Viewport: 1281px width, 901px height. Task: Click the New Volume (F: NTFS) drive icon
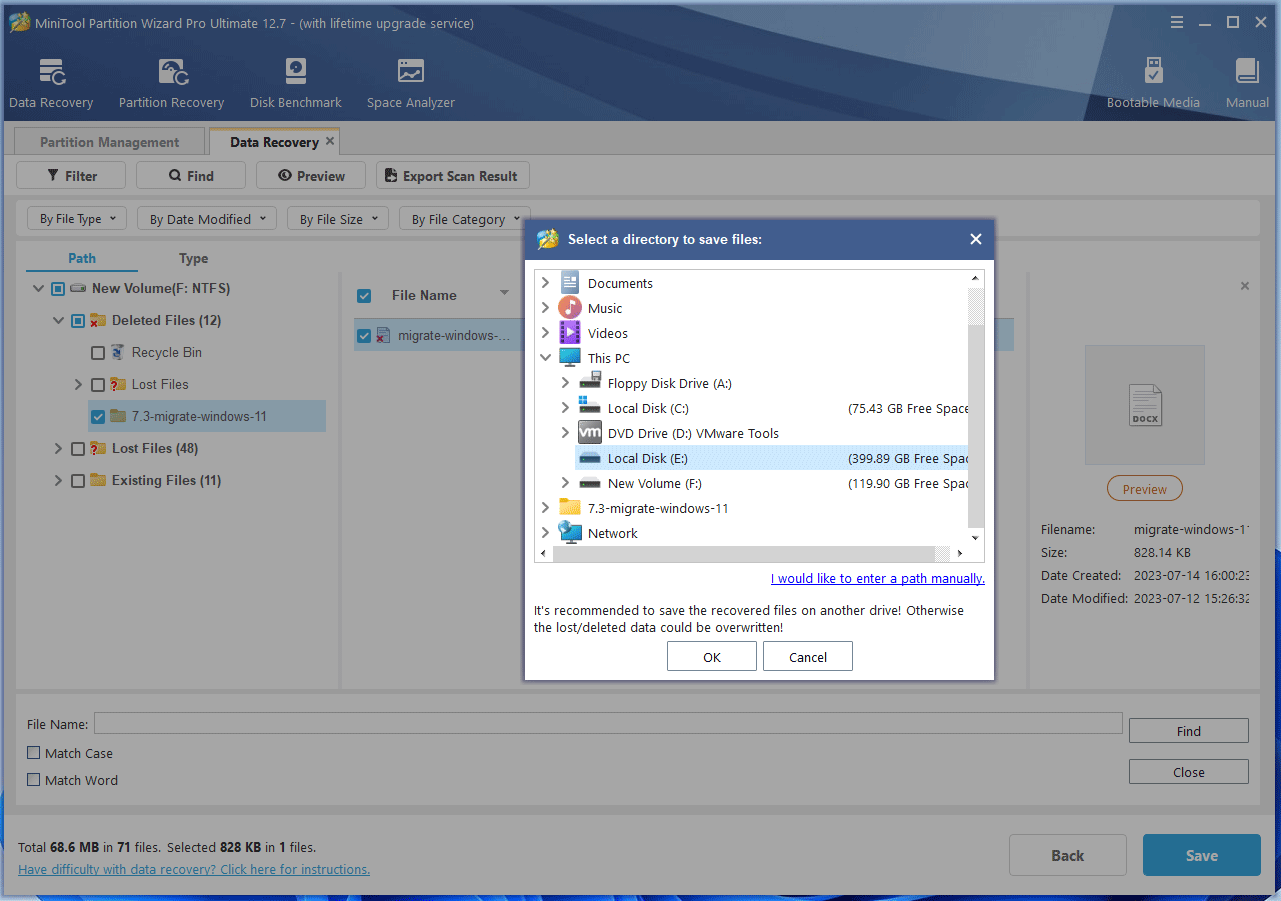click(x=79, y=288)
